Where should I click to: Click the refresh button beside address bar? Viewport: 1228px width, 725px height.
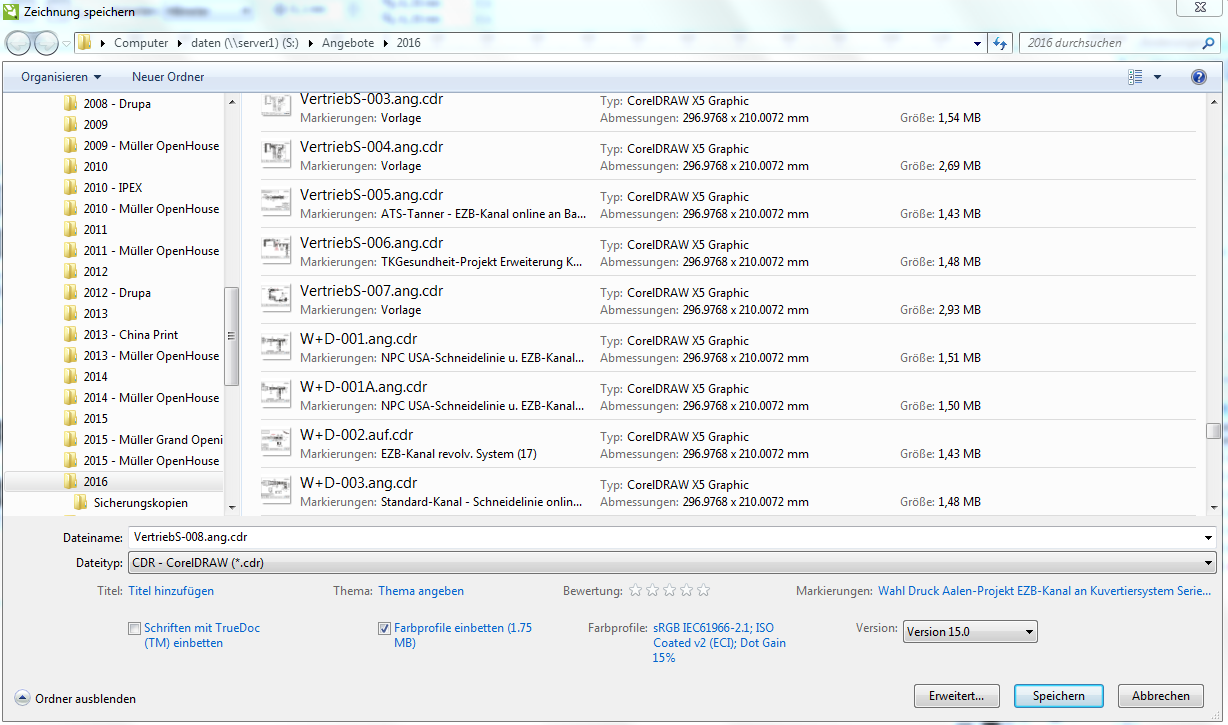(x=999, y=43)
